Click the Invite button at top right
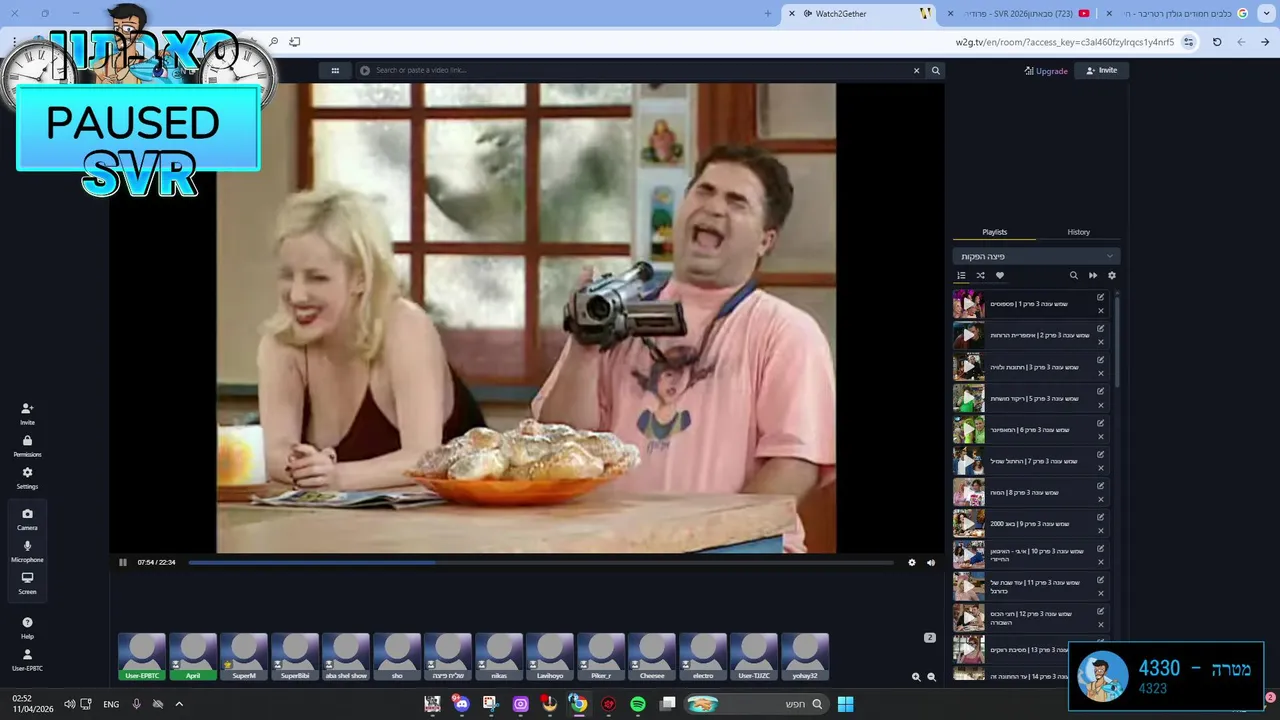 click(1102, 71)
